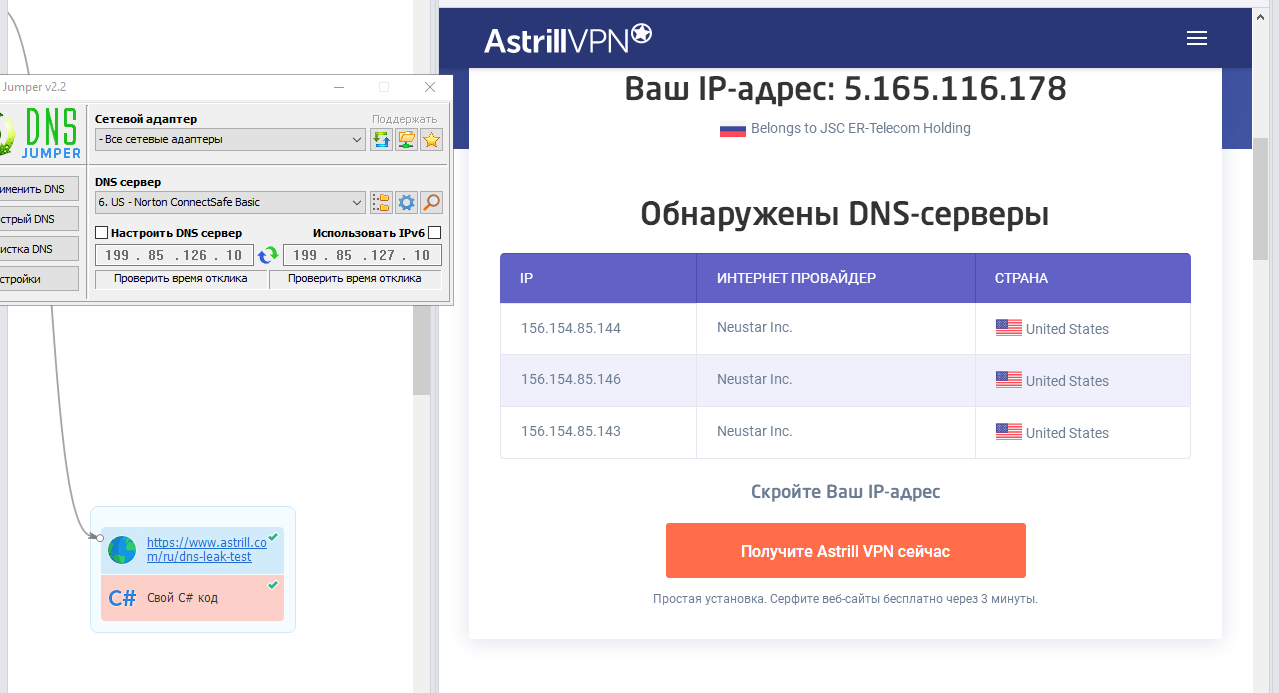The height and width of the screenshot is (693, 1279).
Task: Open the hamburger menu on the Astrill page
Action: click(x=1197, y=38)
